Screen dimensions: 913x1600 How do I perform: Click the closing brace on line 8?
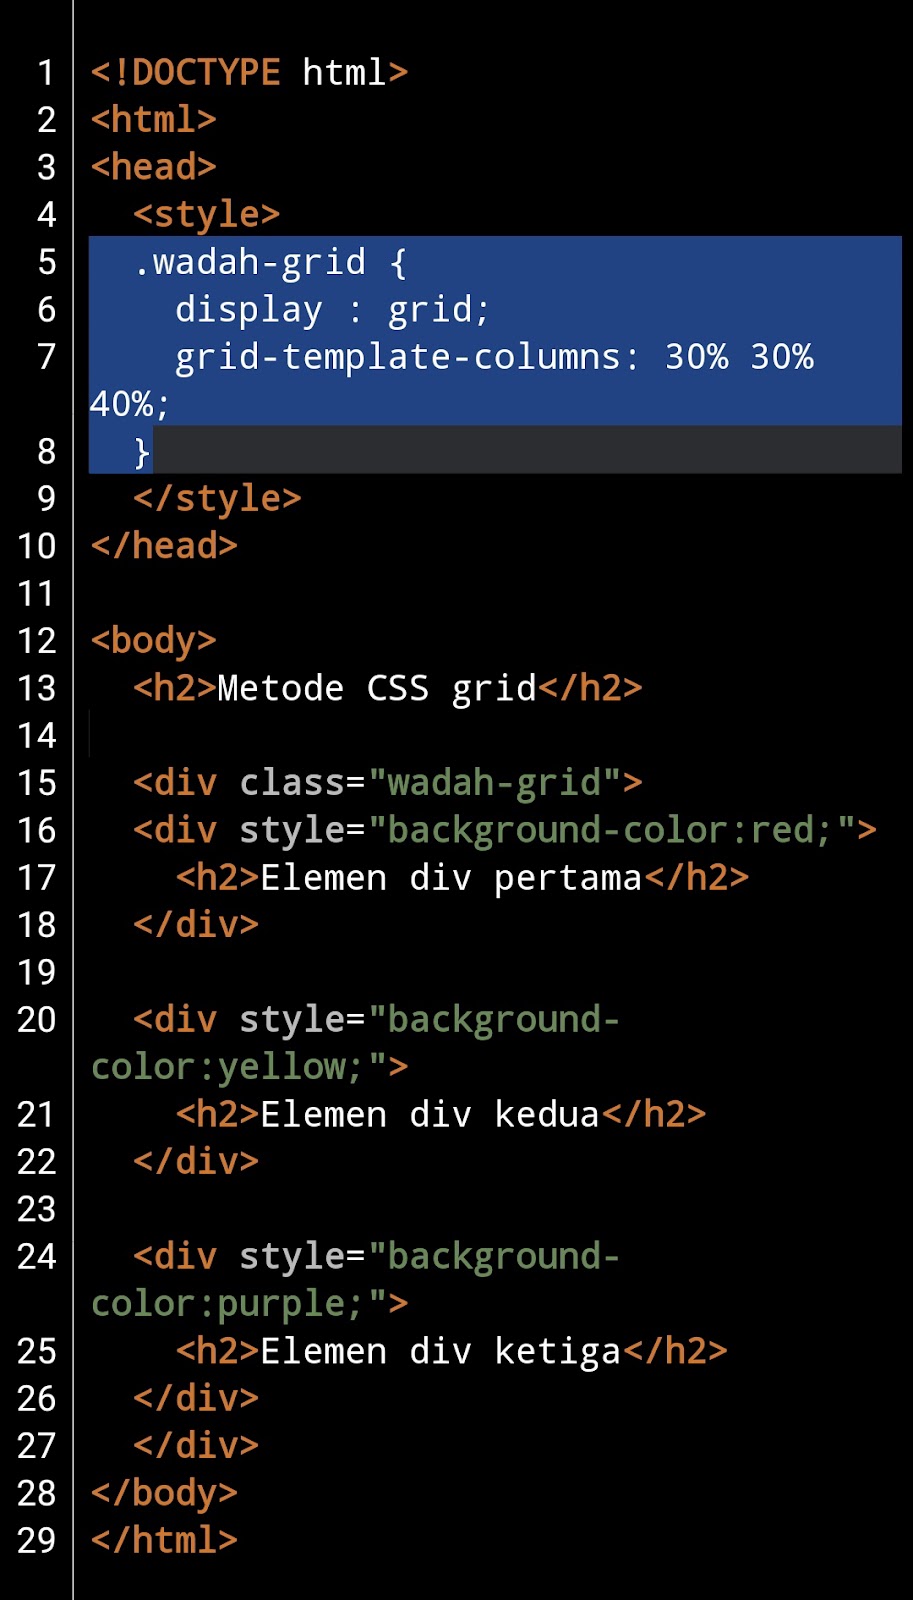coord(142,452)
